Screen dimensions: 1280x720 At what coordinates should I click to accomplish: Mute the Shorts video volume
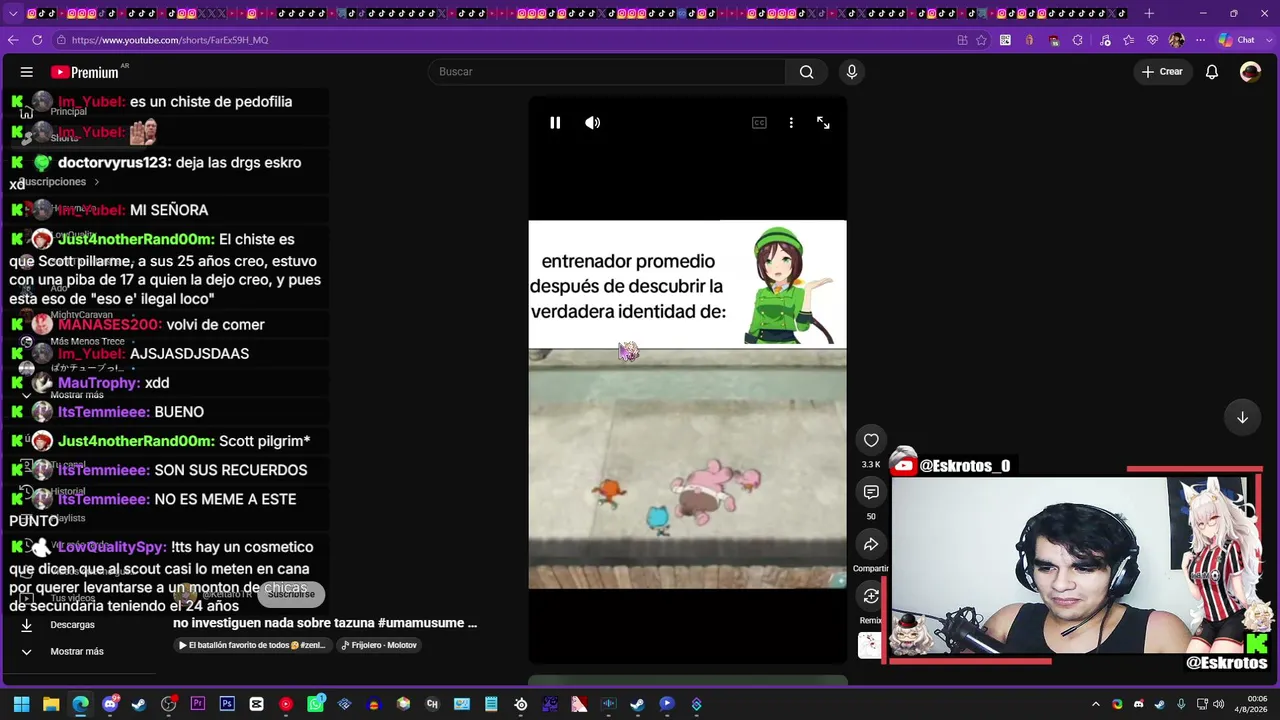(x=593, y=123)
